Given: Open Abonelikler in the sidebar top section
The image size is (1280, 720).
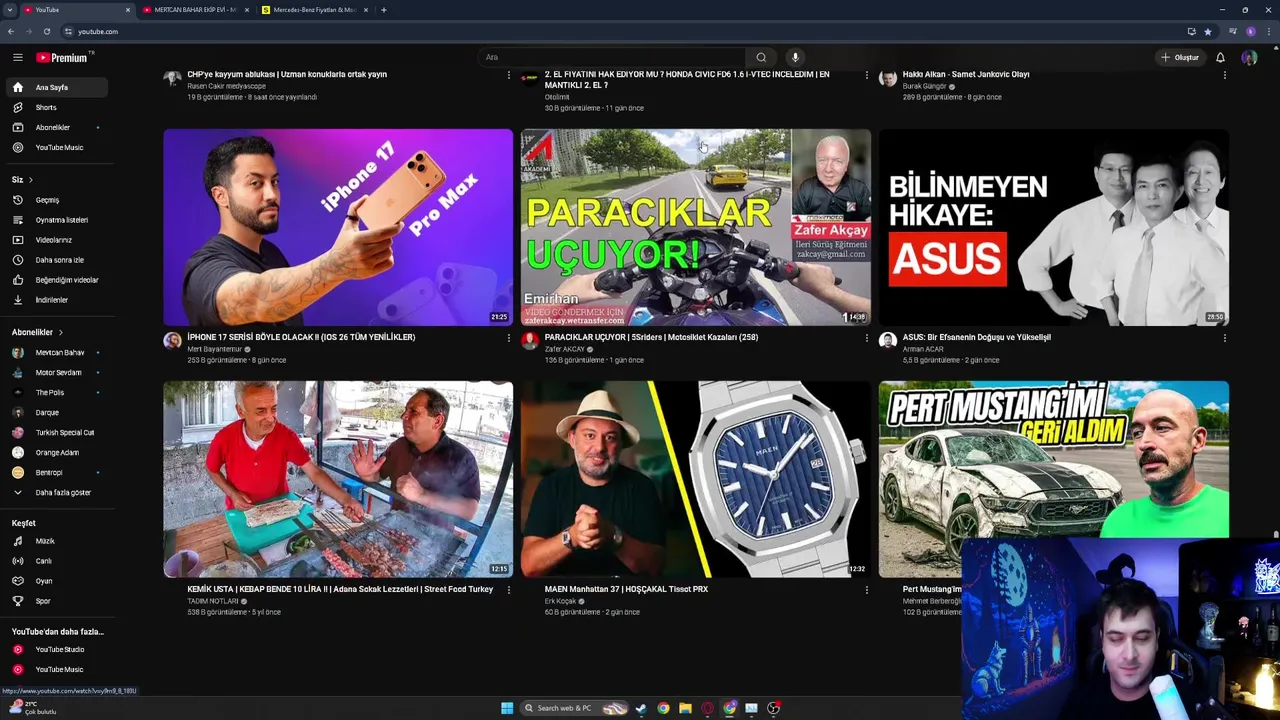Looking at the screenshot, I should point(58,127).
